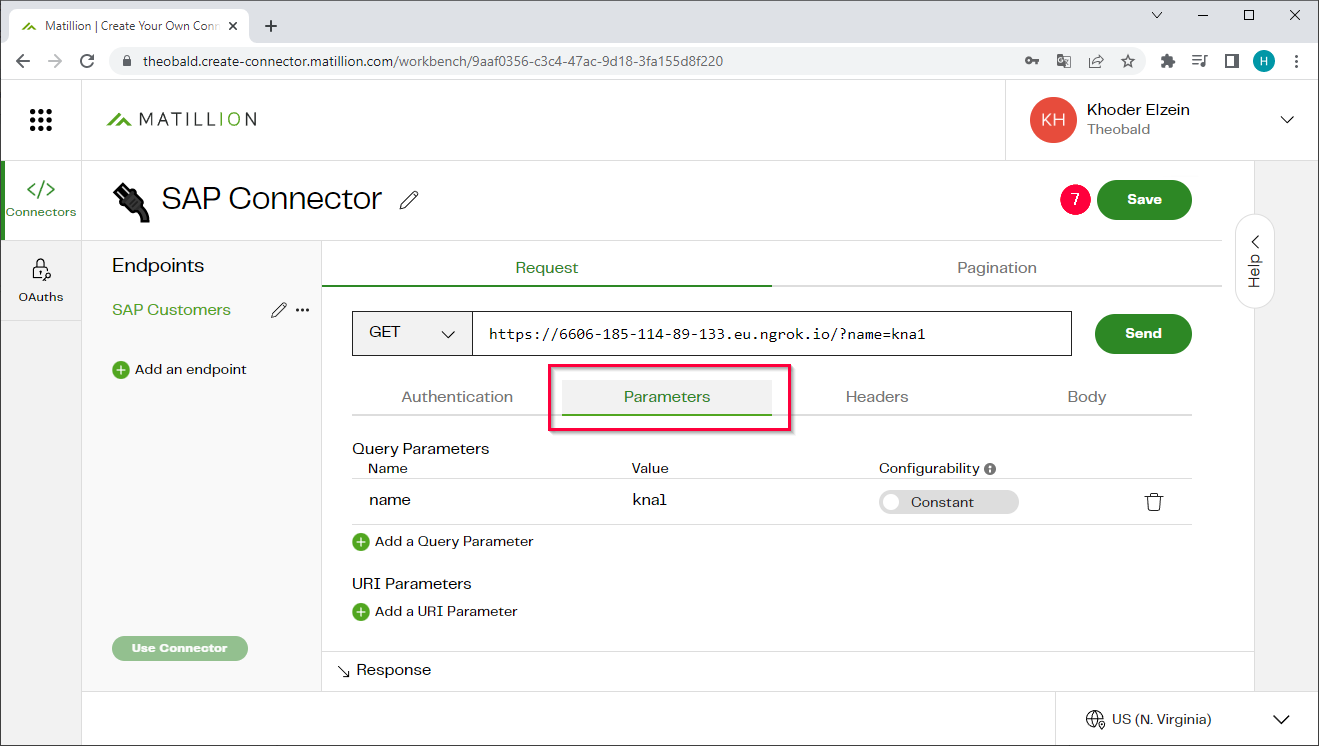Click the name parameter name cell
The height and width of the screenshot is (746, 1319).
click(x=390, y=501)
